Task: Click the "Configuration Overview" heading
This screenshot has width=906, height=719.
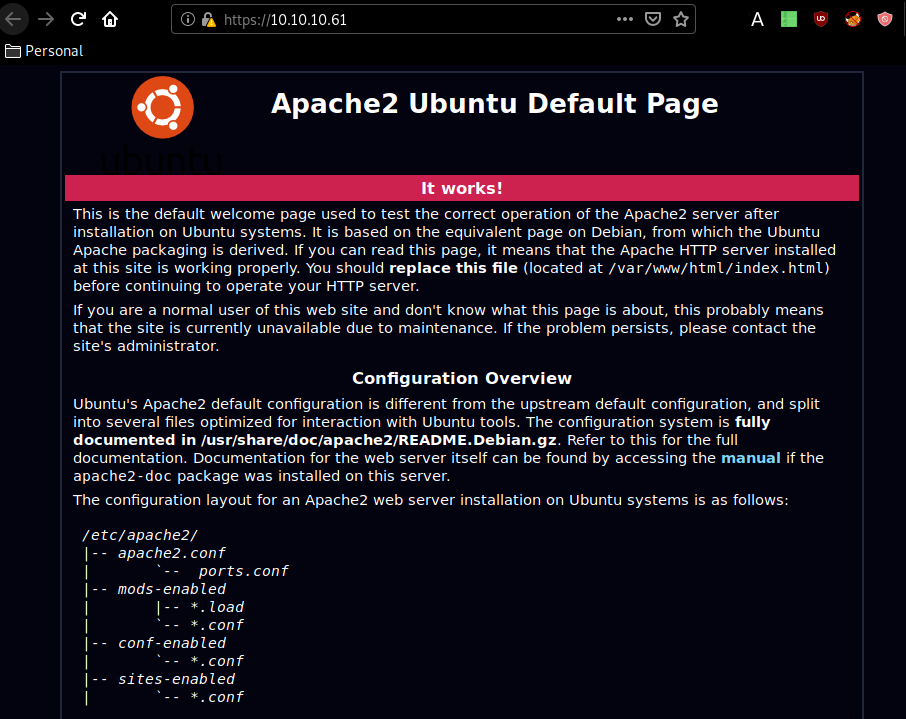Action: pyautogui.click(x=462, y=379)
